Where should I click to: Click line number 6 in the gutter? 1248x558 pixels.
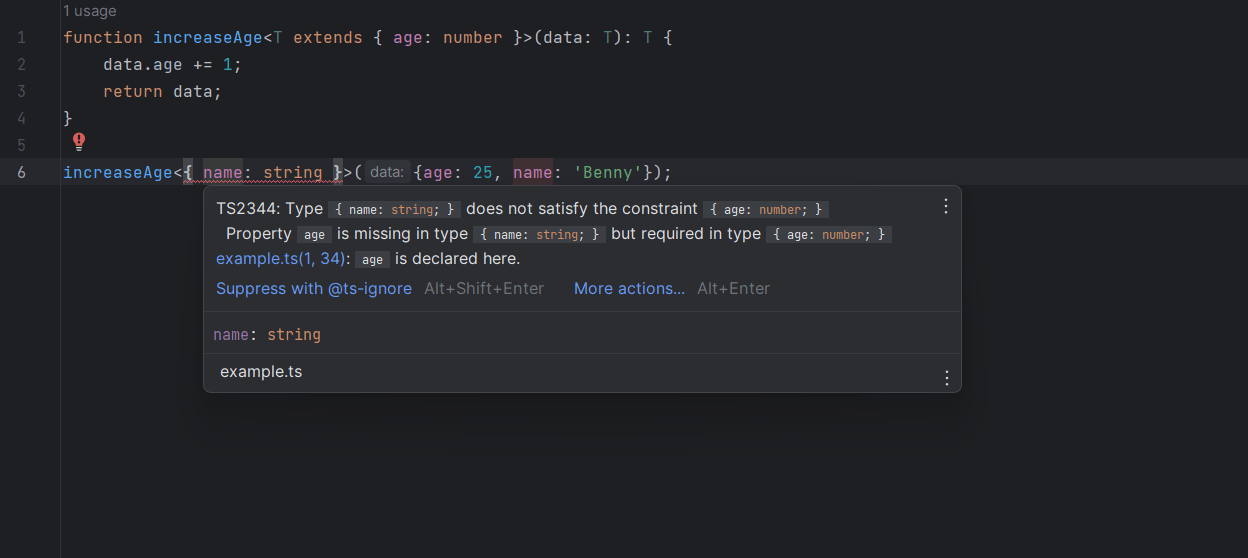(22, 172)
